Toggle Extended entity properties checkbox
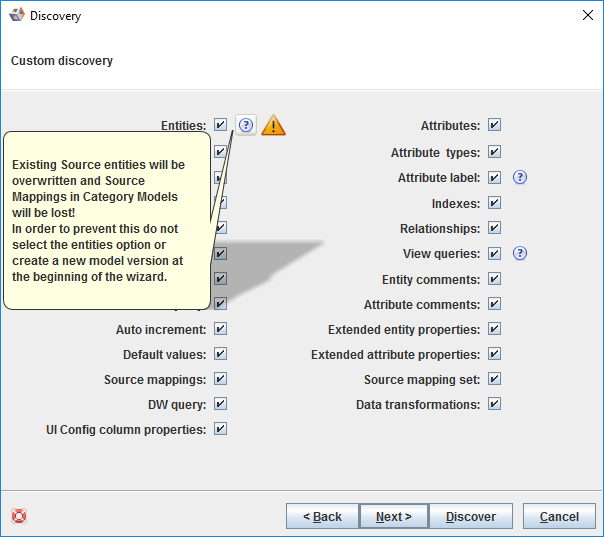The image size is (604, 537). point(494,329)
